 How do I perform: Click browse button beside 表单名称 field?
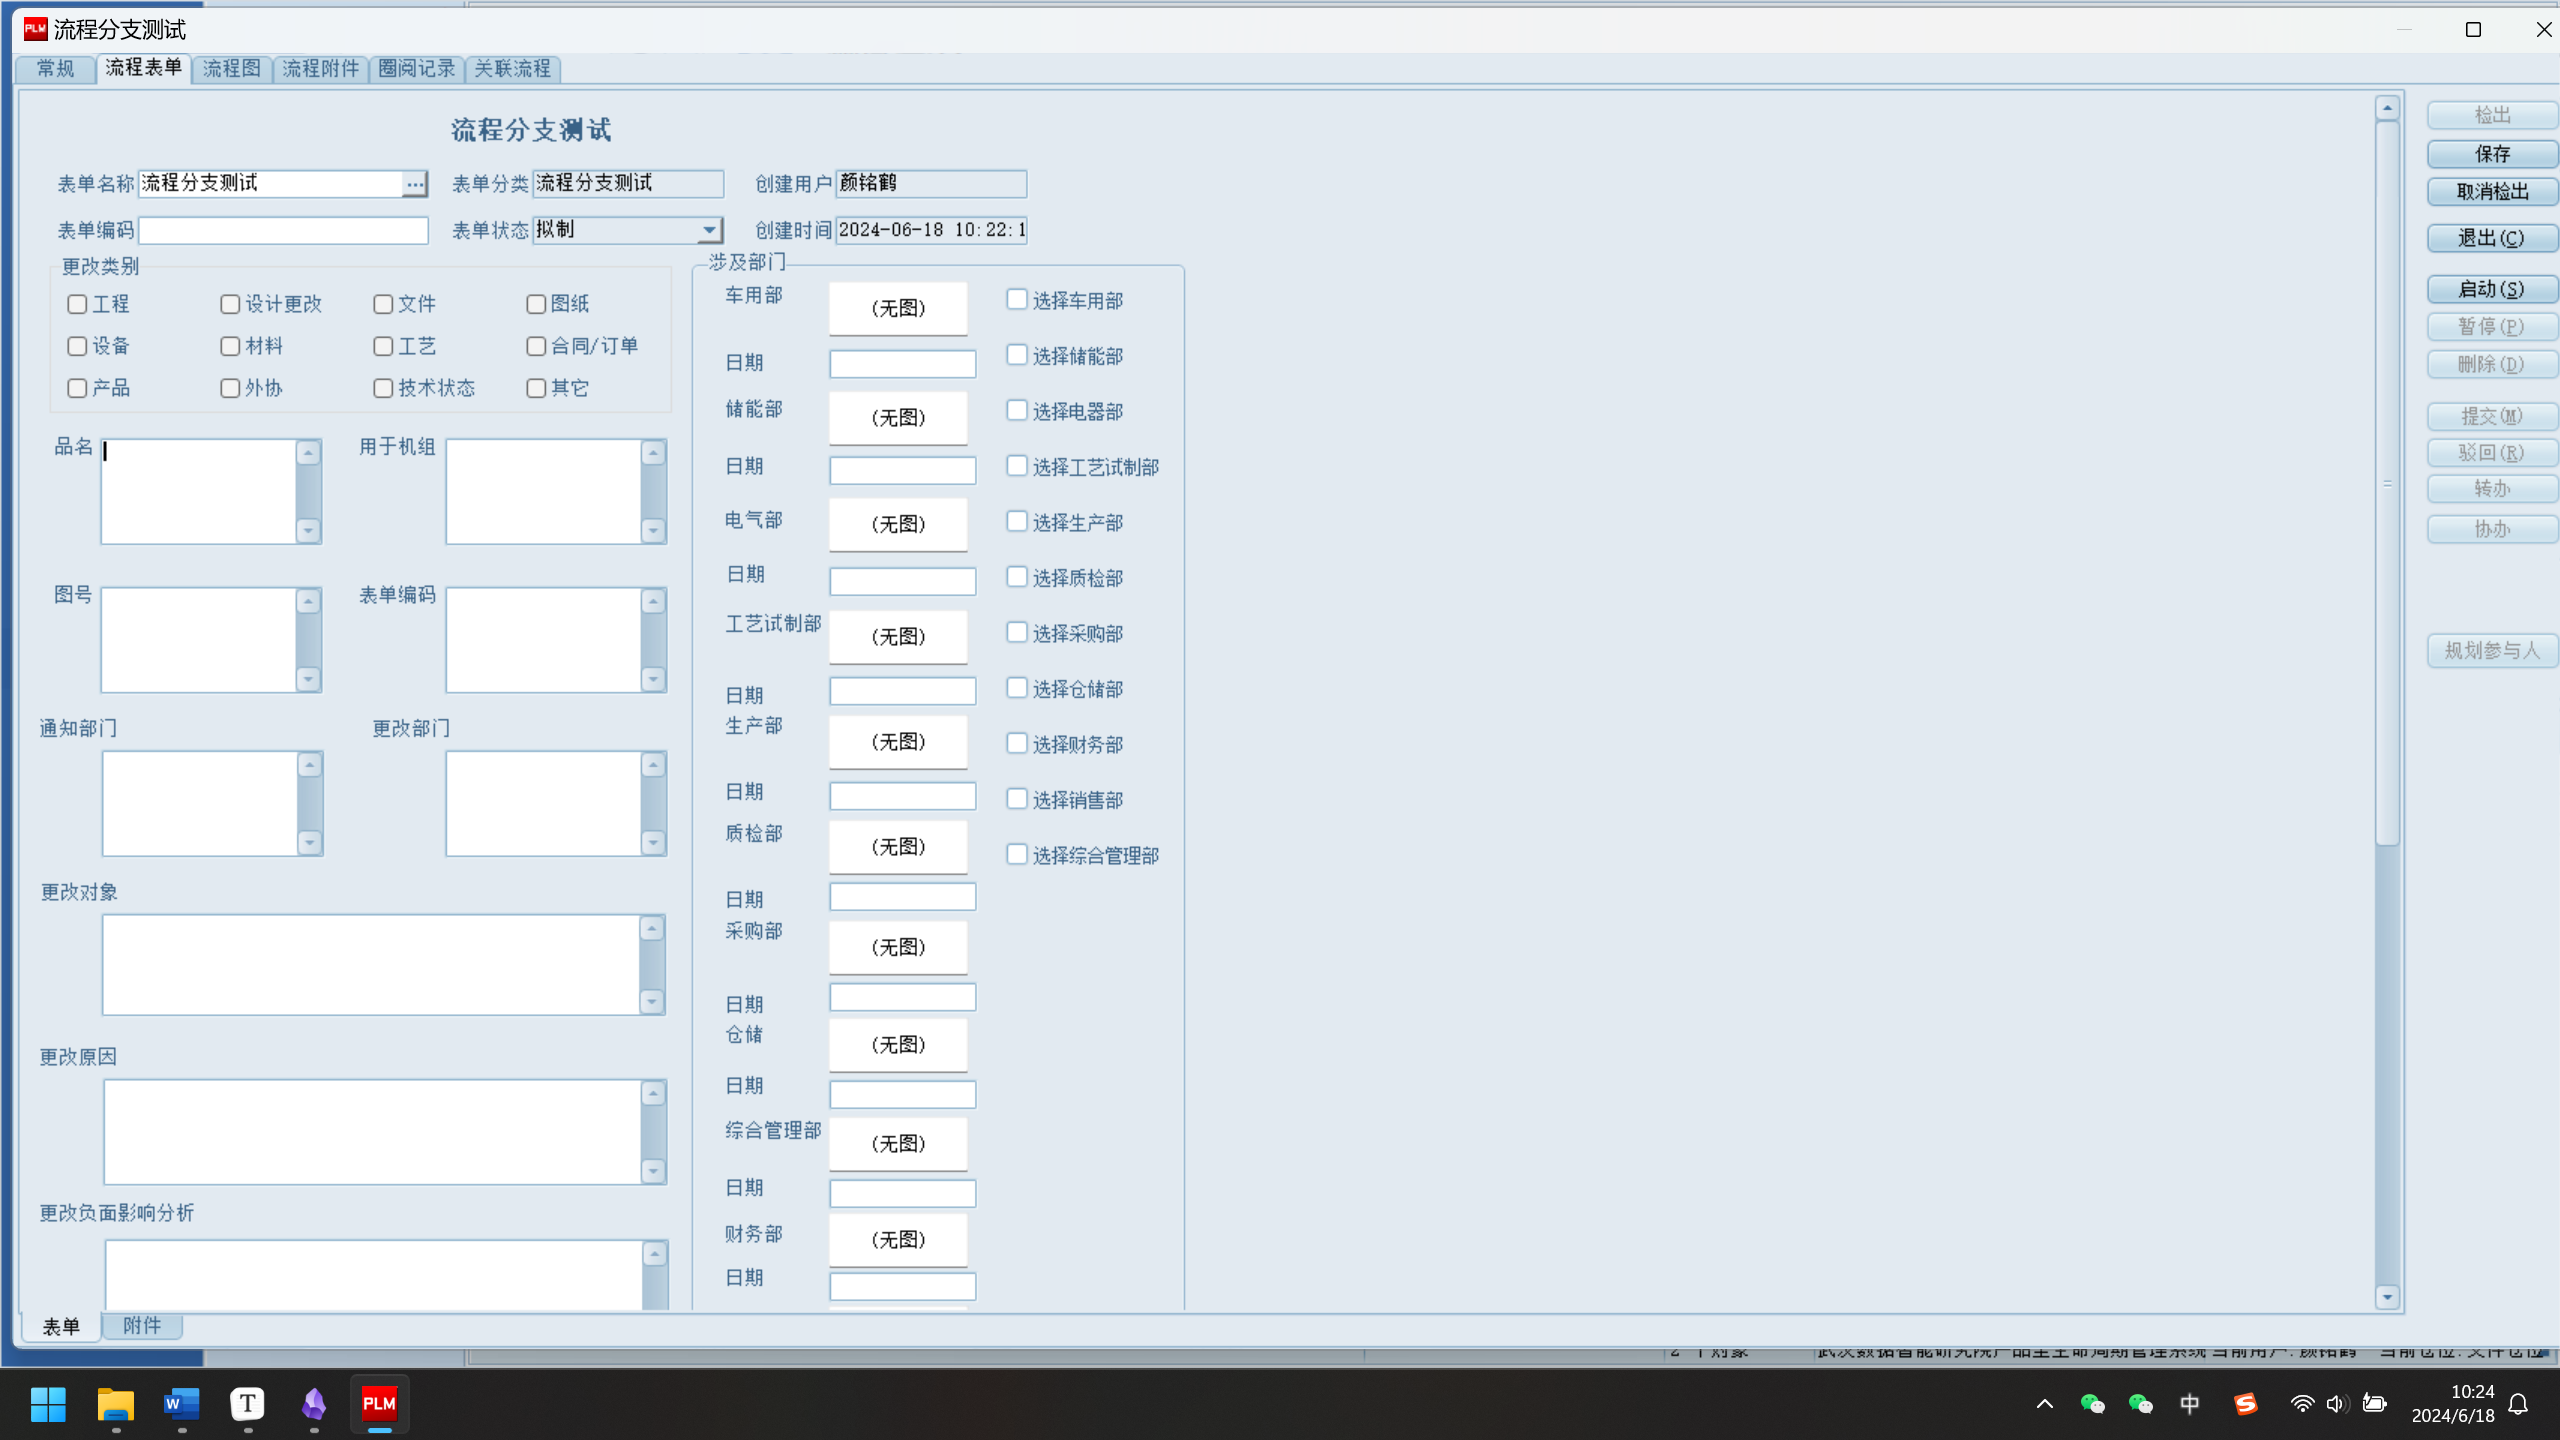point(414,183)
